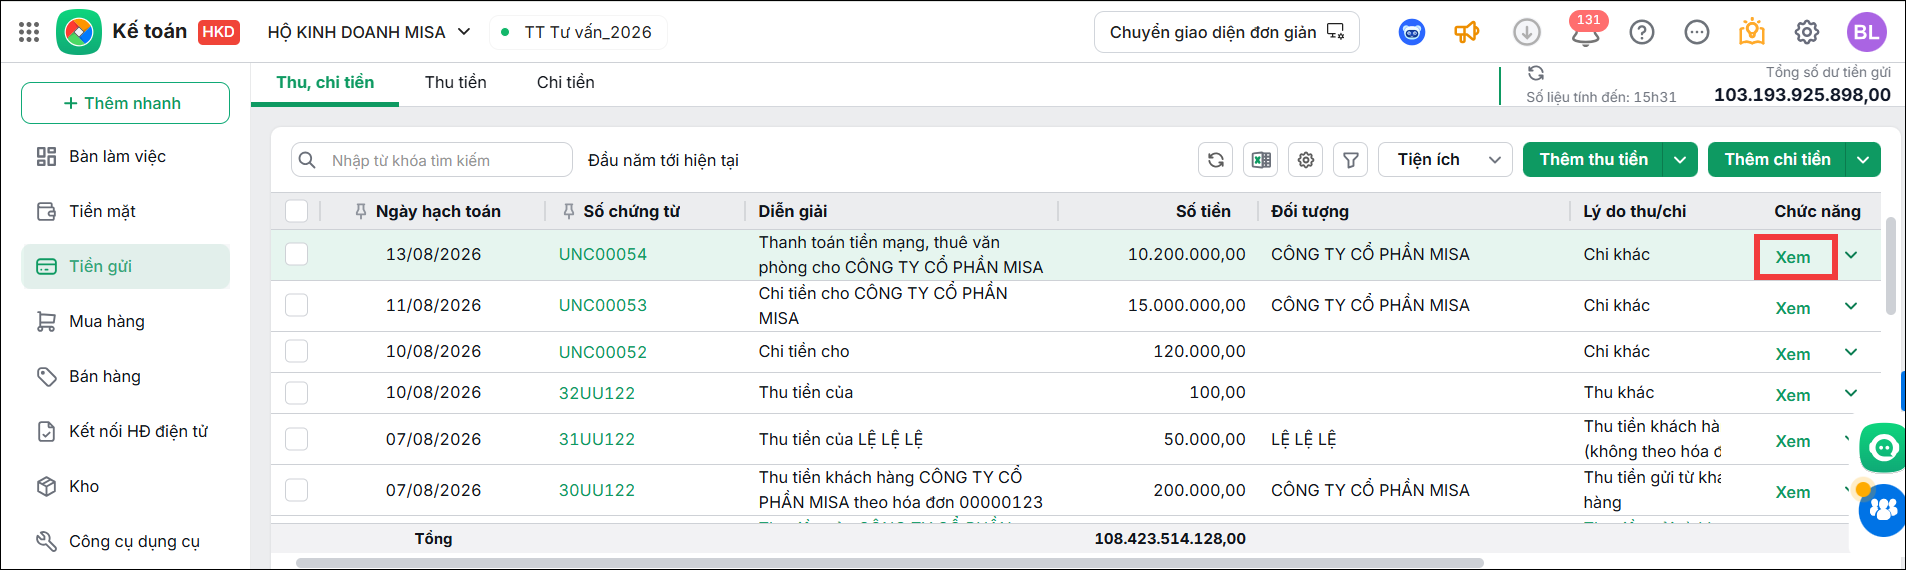Switch to the Thu tiền tab
This screenshot has height=570, width=1906.
[x=456, y=83]
